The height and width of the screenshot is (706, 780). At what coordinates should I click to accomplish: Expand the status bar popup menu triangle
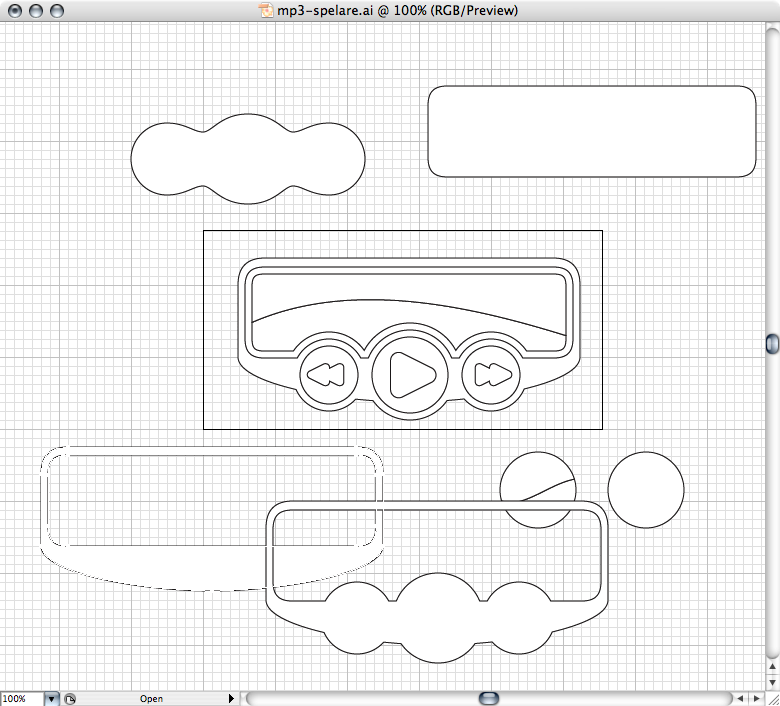232,699
